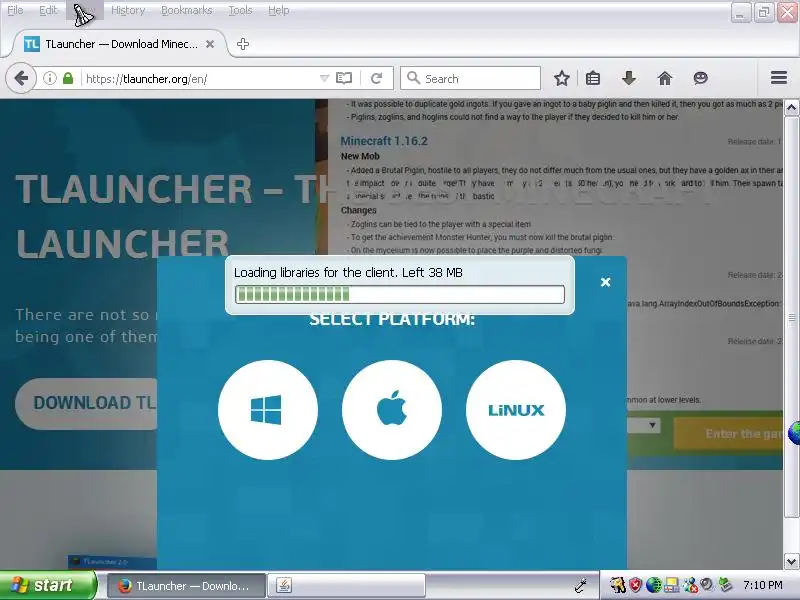Click the network computers tray icon
Image resolution: width=800 pixels, height=600 pixels.
[690, 585]
